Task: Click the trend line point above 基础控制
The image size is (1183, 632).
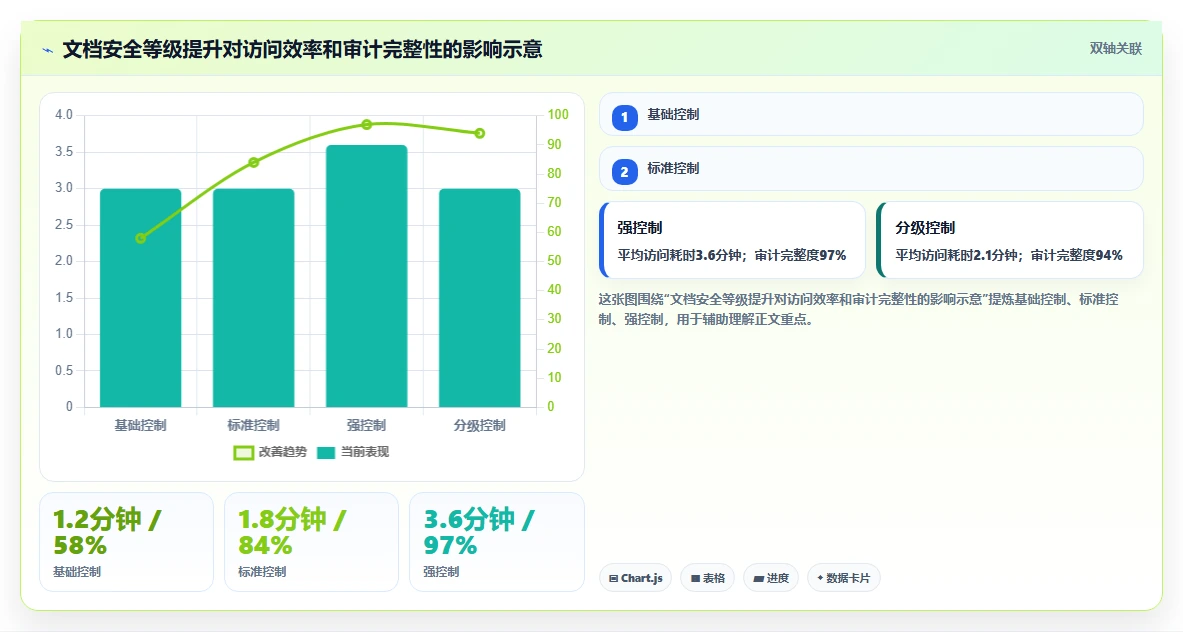Action: (x=140, y=238)
